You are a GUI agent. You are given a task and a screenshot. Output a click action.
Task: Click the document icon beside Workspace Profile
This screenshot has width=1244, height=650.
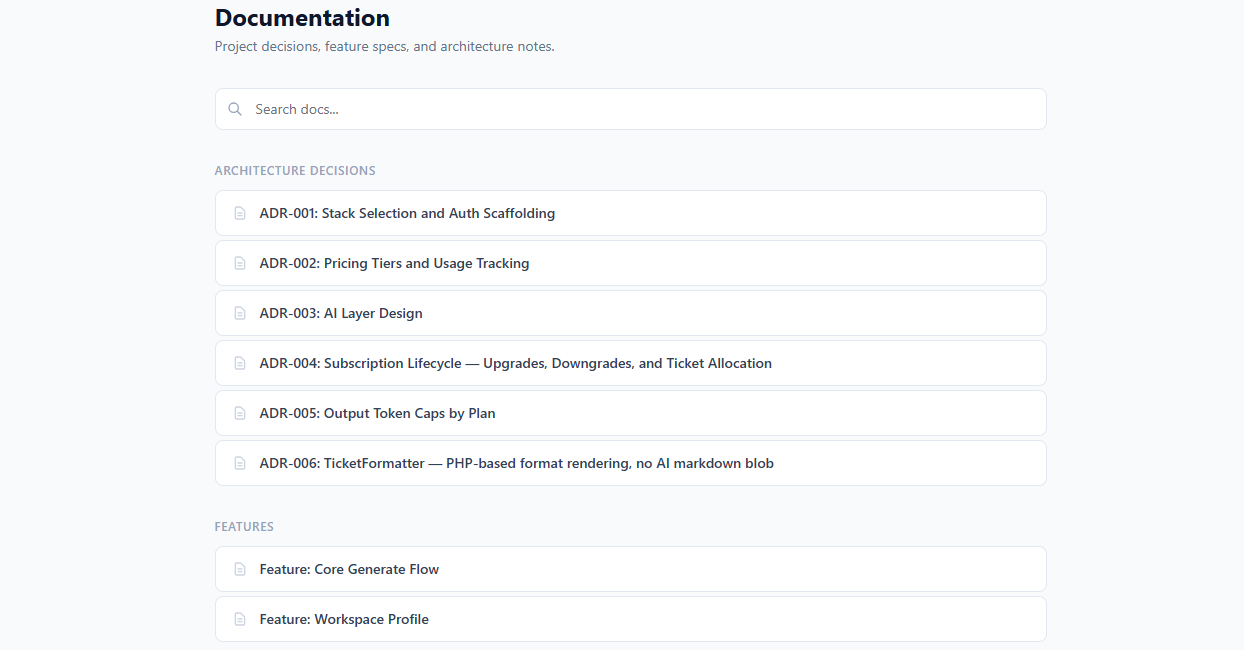pos(239,619)
